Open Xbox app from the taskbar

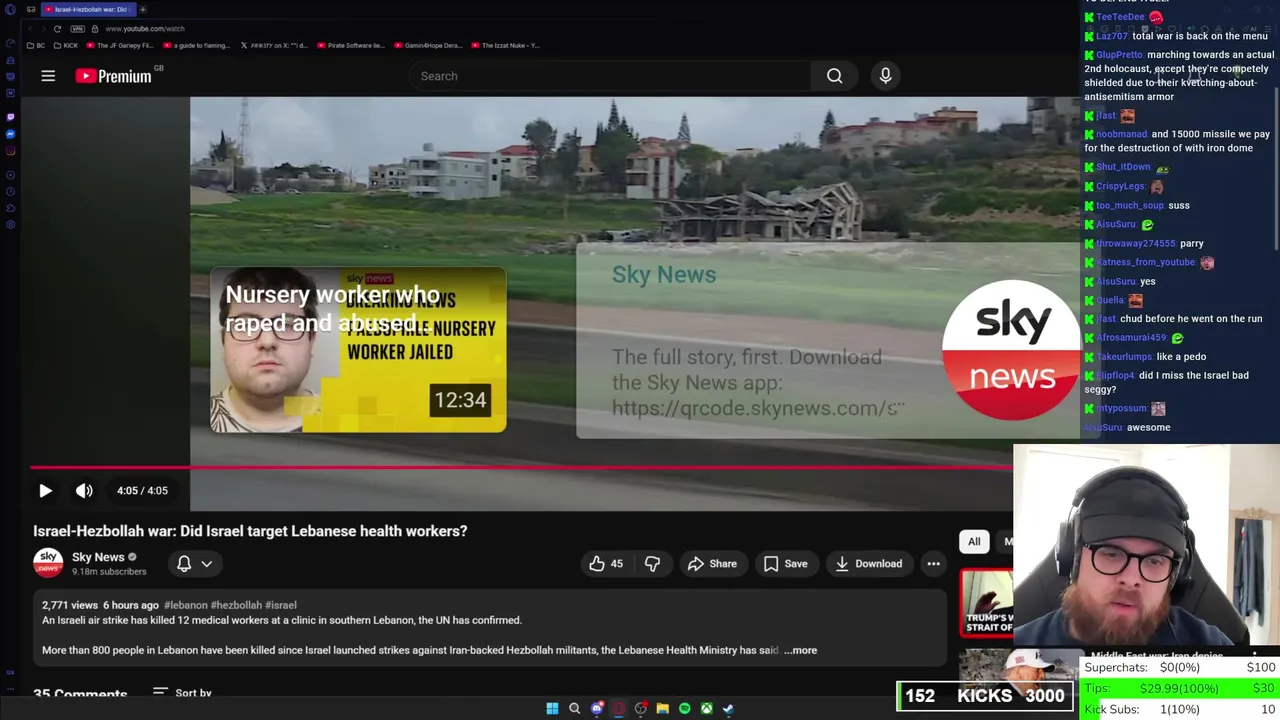(x=706, y=708)
